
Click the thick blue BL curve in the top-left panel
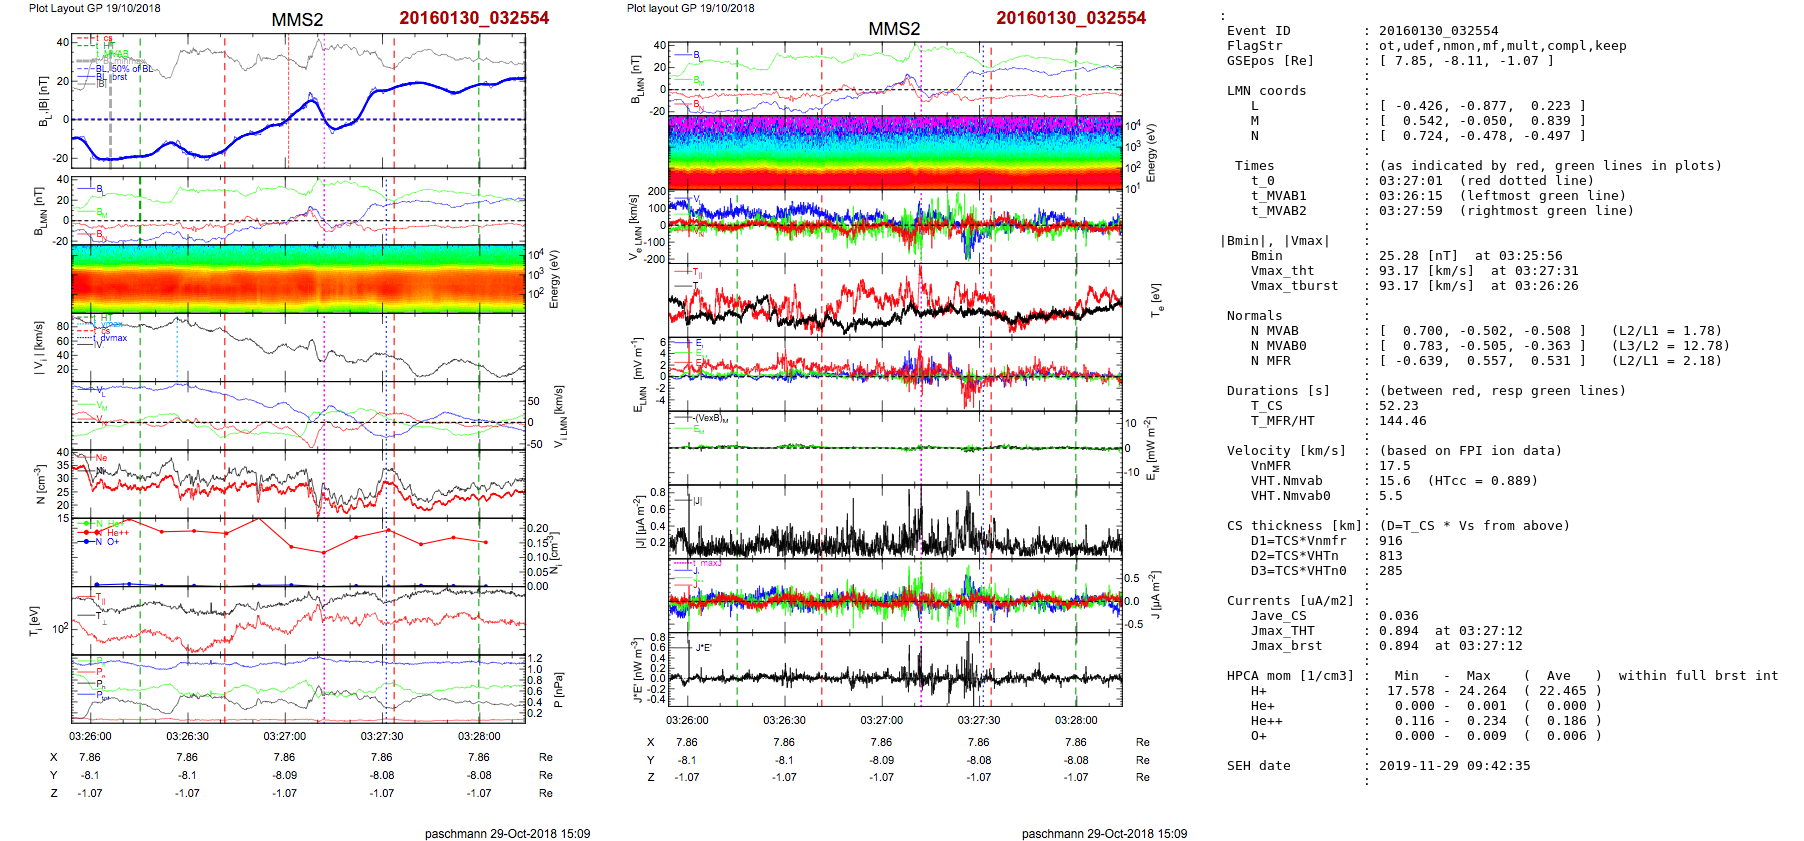click(x=400, y=86)
